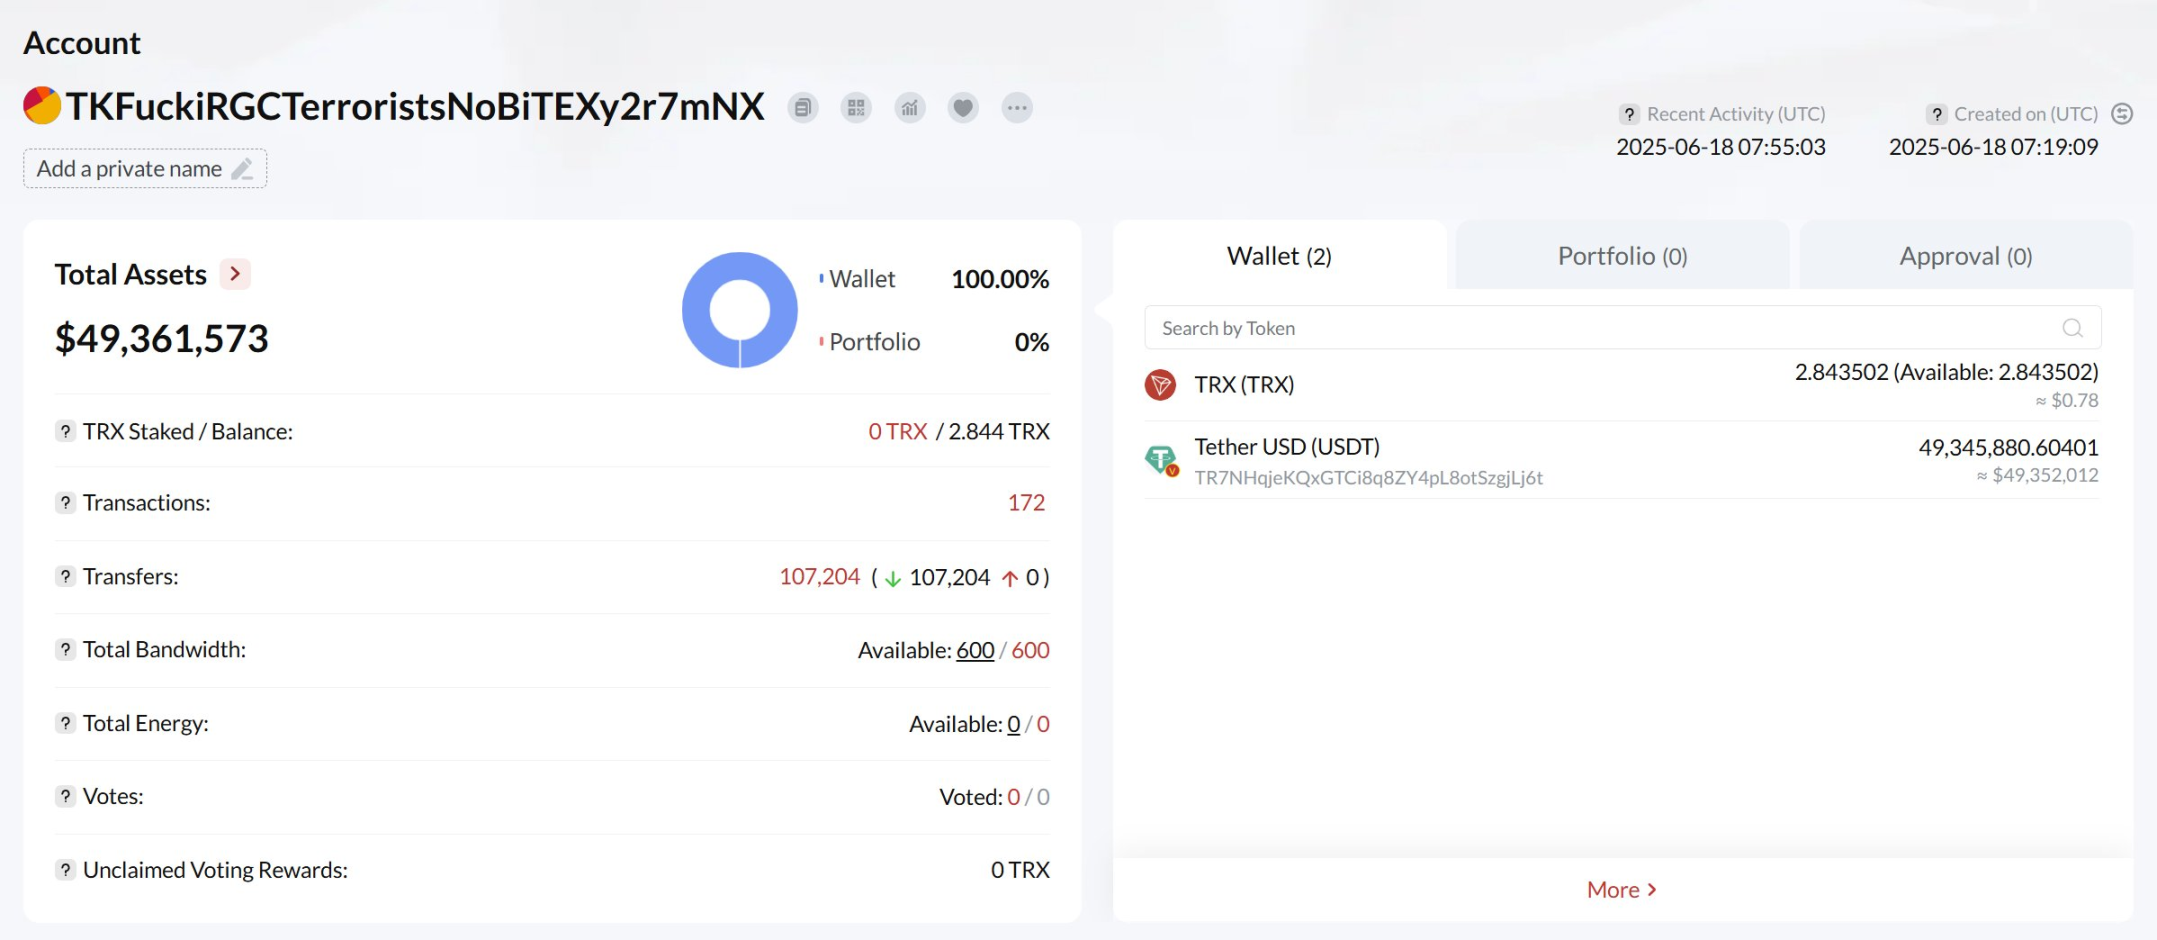Click the Total Energy help icon
Screen dimensions: 2157x940
coord(65,723)
